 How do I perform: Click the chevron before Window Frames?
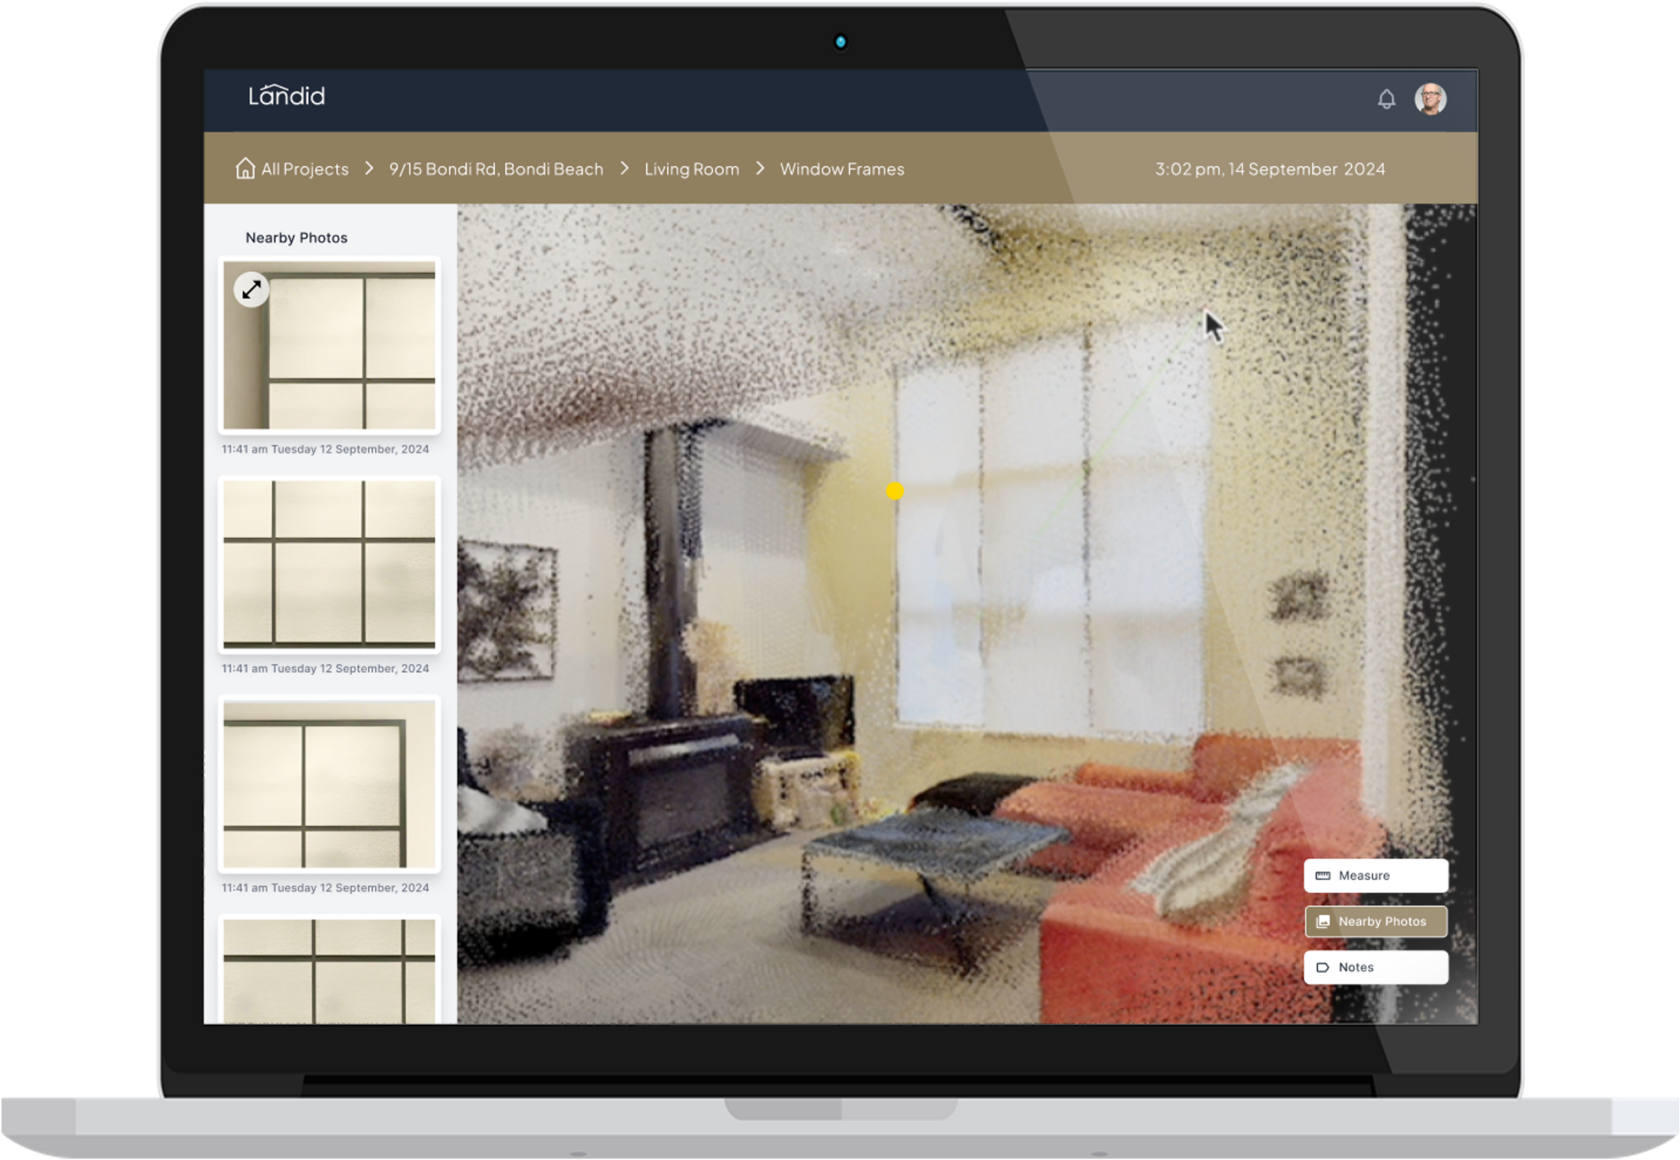pos(760,169)
